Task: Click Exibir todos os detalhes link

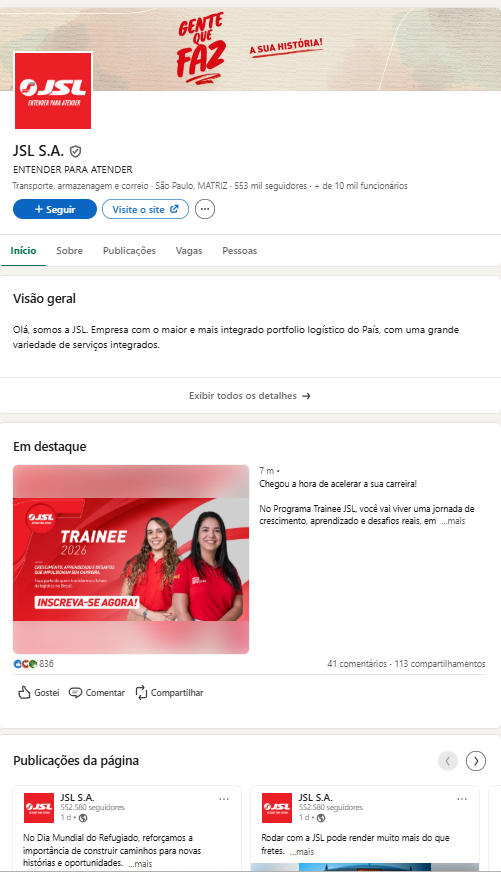Action: point(250,396)
